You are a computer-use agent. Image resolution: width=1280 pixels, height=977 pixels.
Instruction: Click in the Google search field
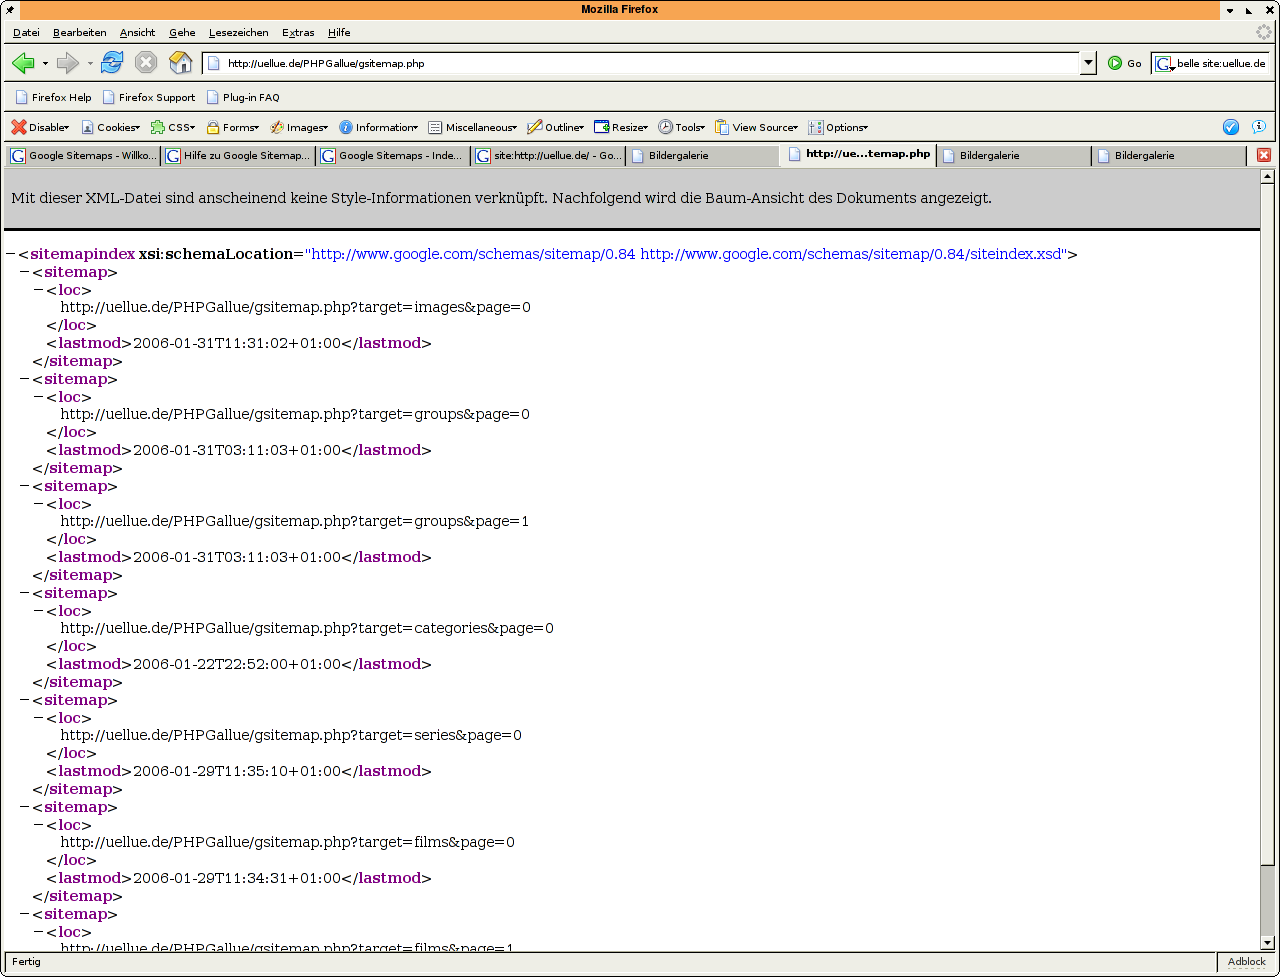click(1220, 63)
